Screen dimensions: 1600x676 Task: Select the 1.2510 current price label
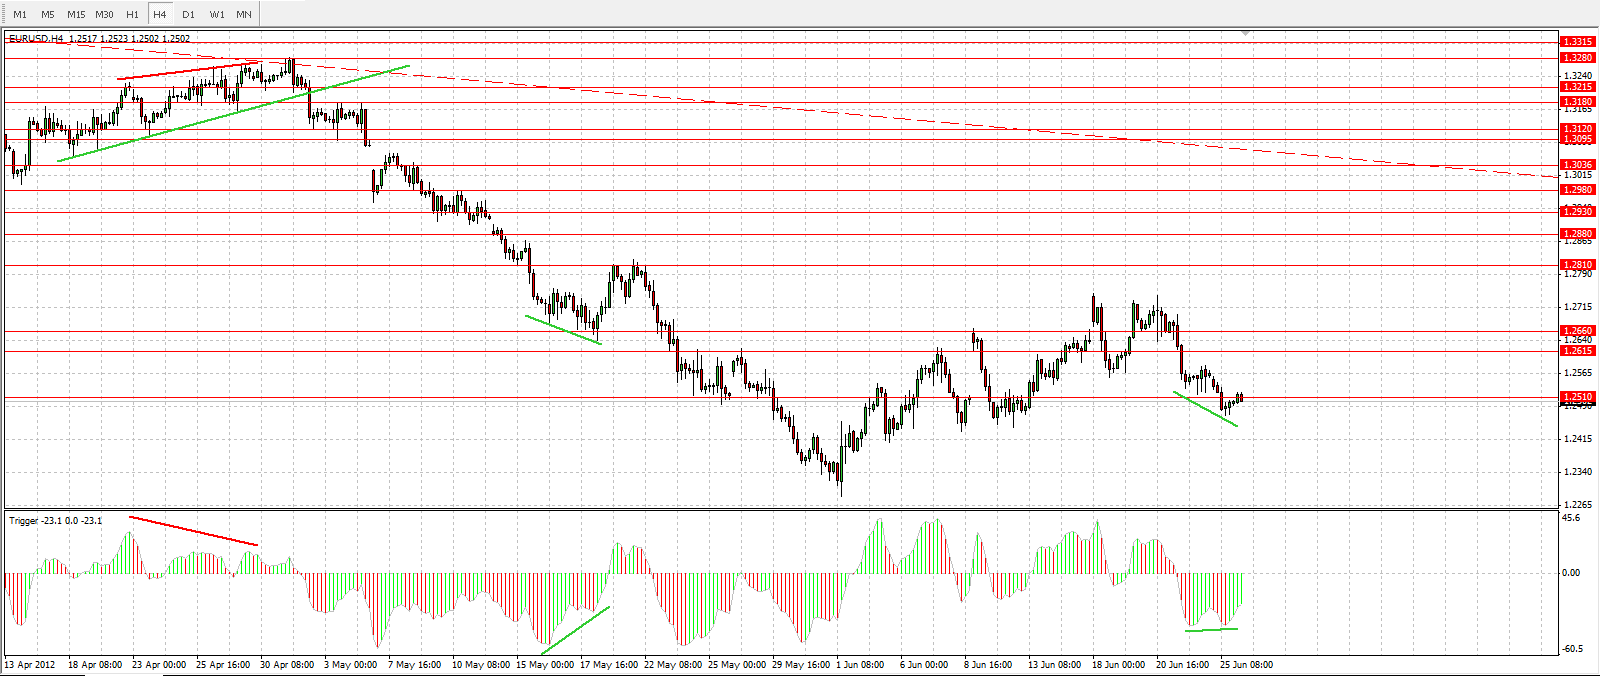click(x=1578, y=397)
